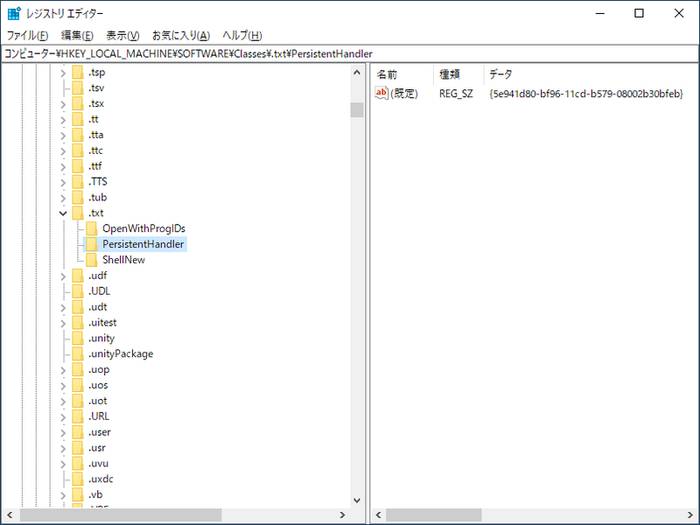This screenshot has width=700, height=525.
Task: Click the データ column header
Action: (x=500, y=75)
